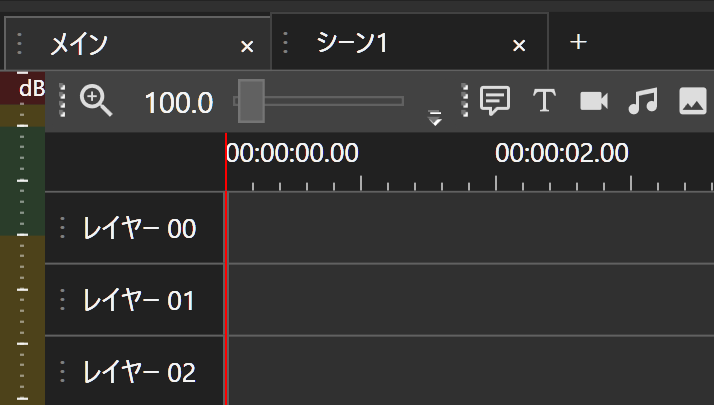The width and height of the screenshot is (714, 405).
Task: Click grip handle left of zoom icon
Action: (62, 100)
